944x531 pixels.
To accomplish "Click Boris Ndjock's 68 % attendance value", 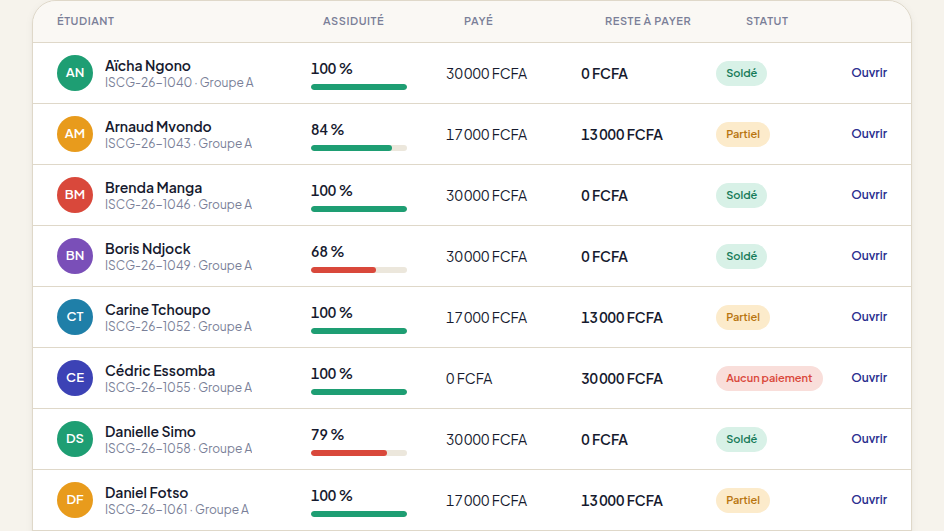I will pyautogui.click(x=328, y=252).
